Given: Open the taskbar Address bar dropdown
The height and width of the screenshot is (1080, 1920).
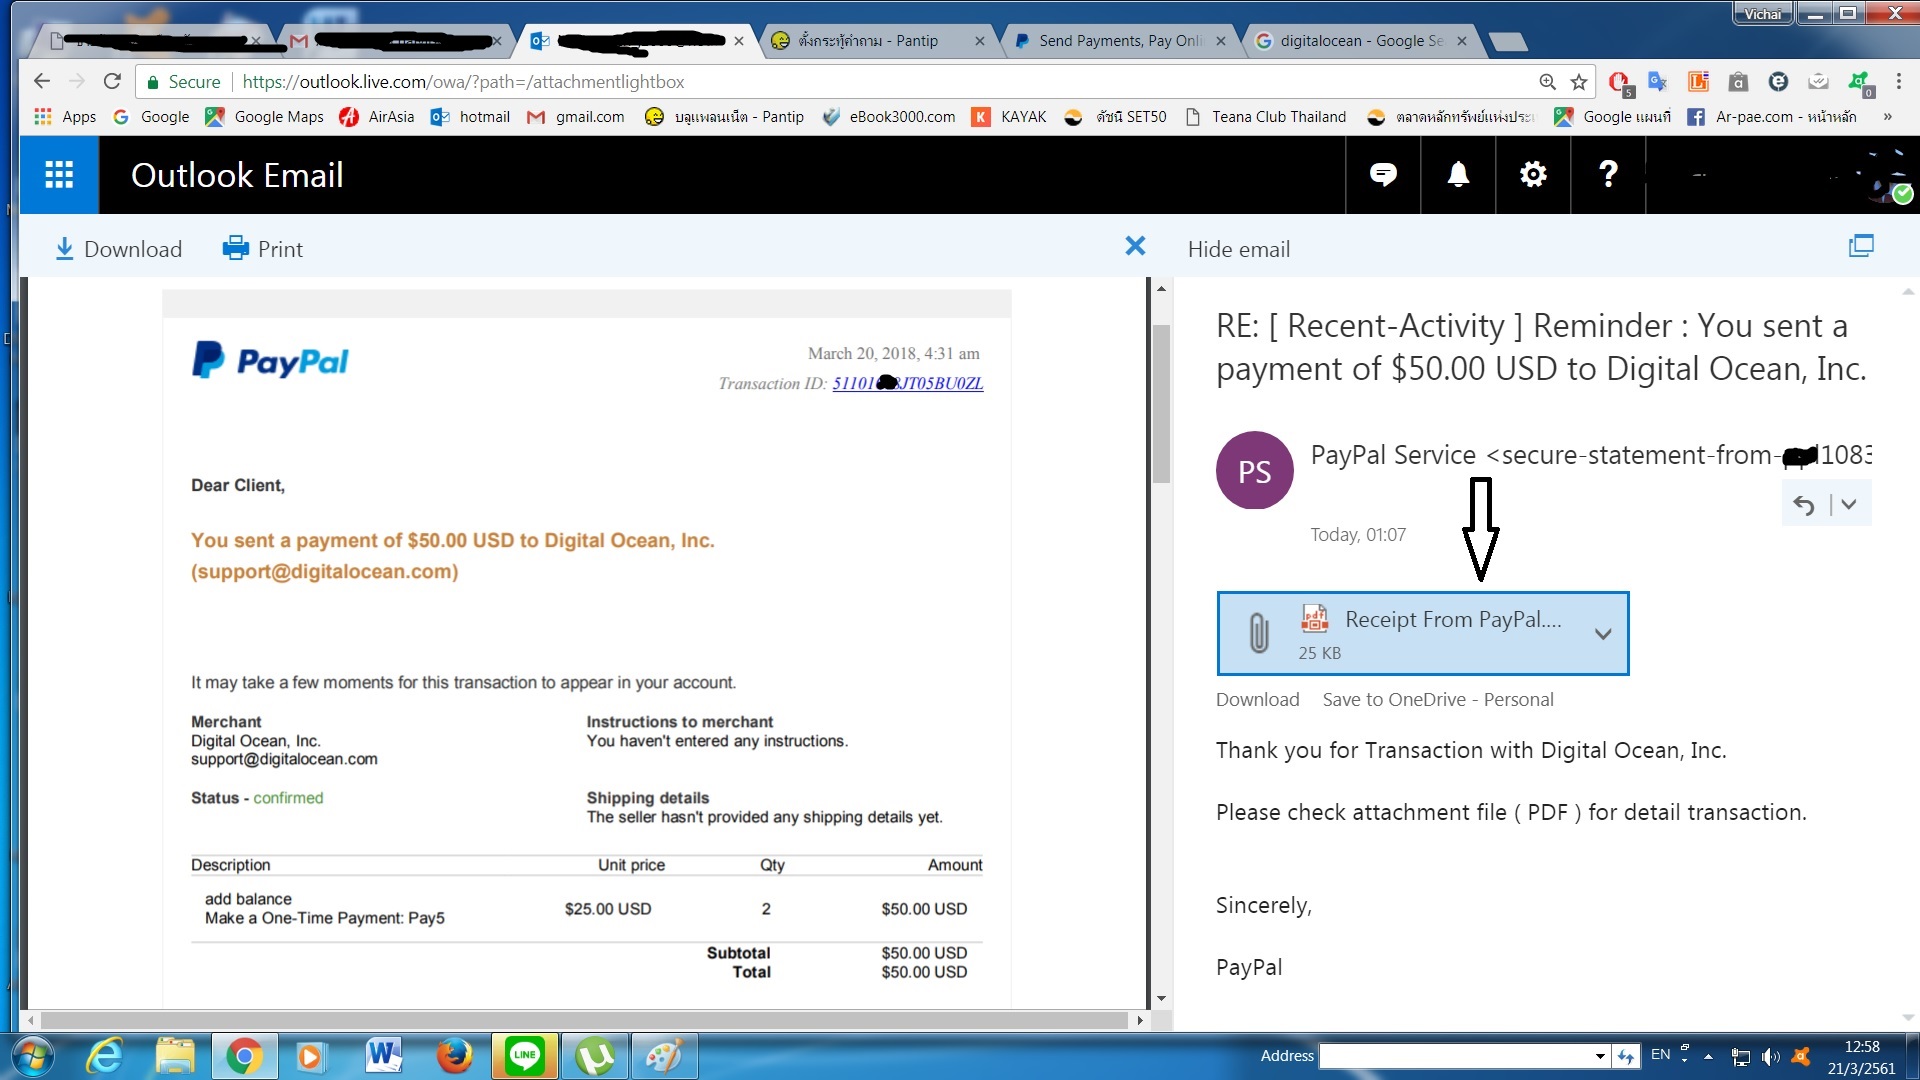Looking at the screenshot, I should [1600, 1056].
